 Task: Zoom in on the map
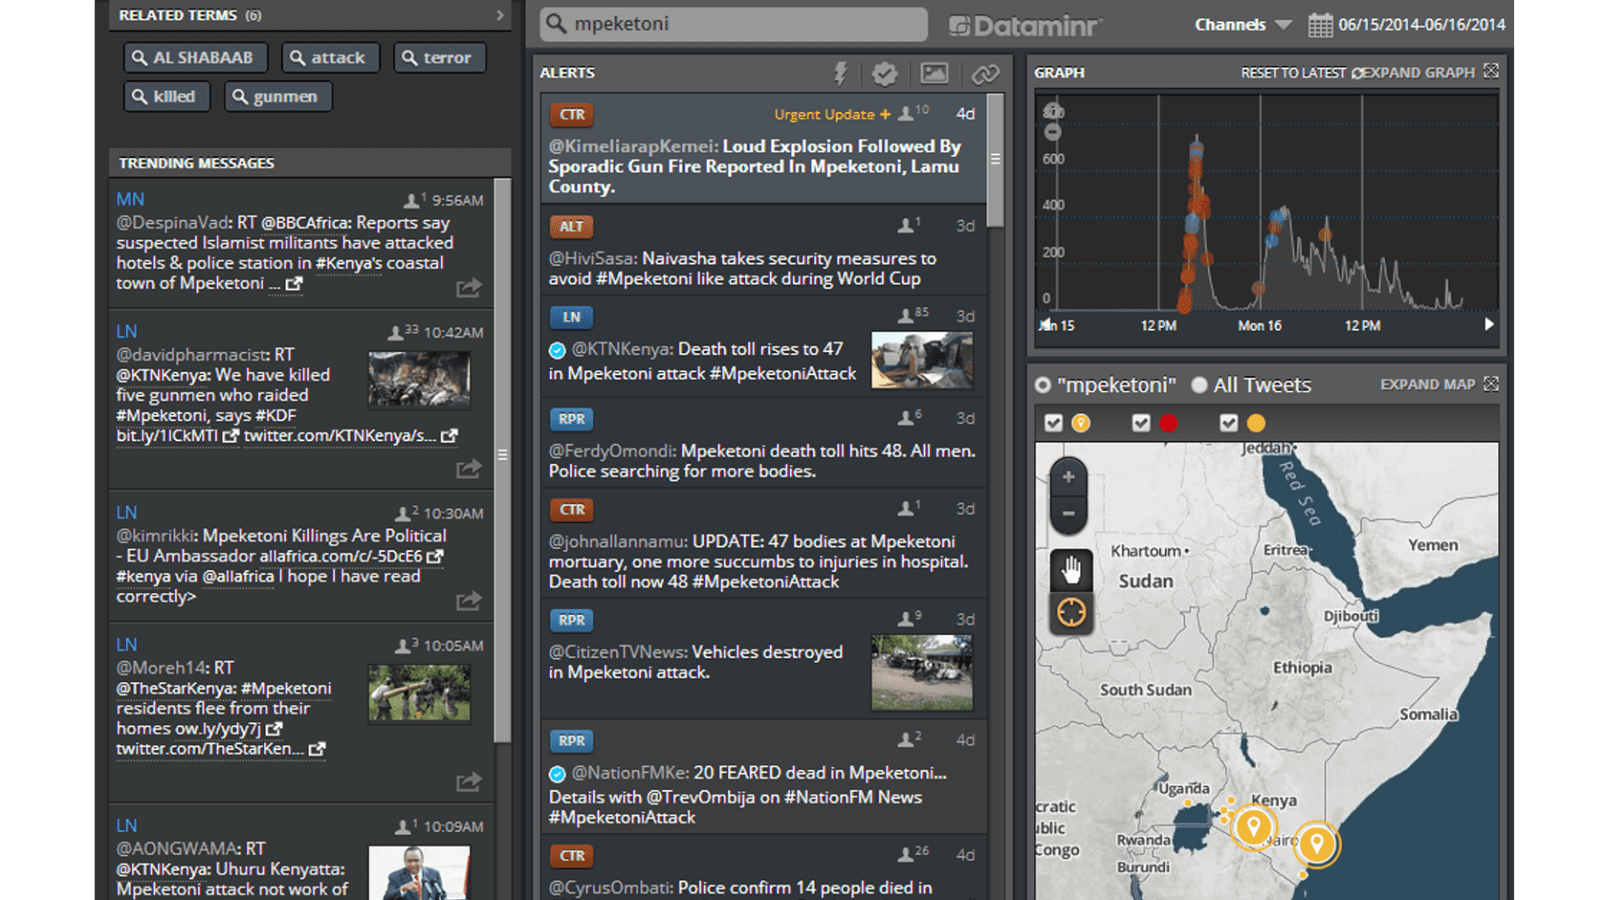[1068, 477]
